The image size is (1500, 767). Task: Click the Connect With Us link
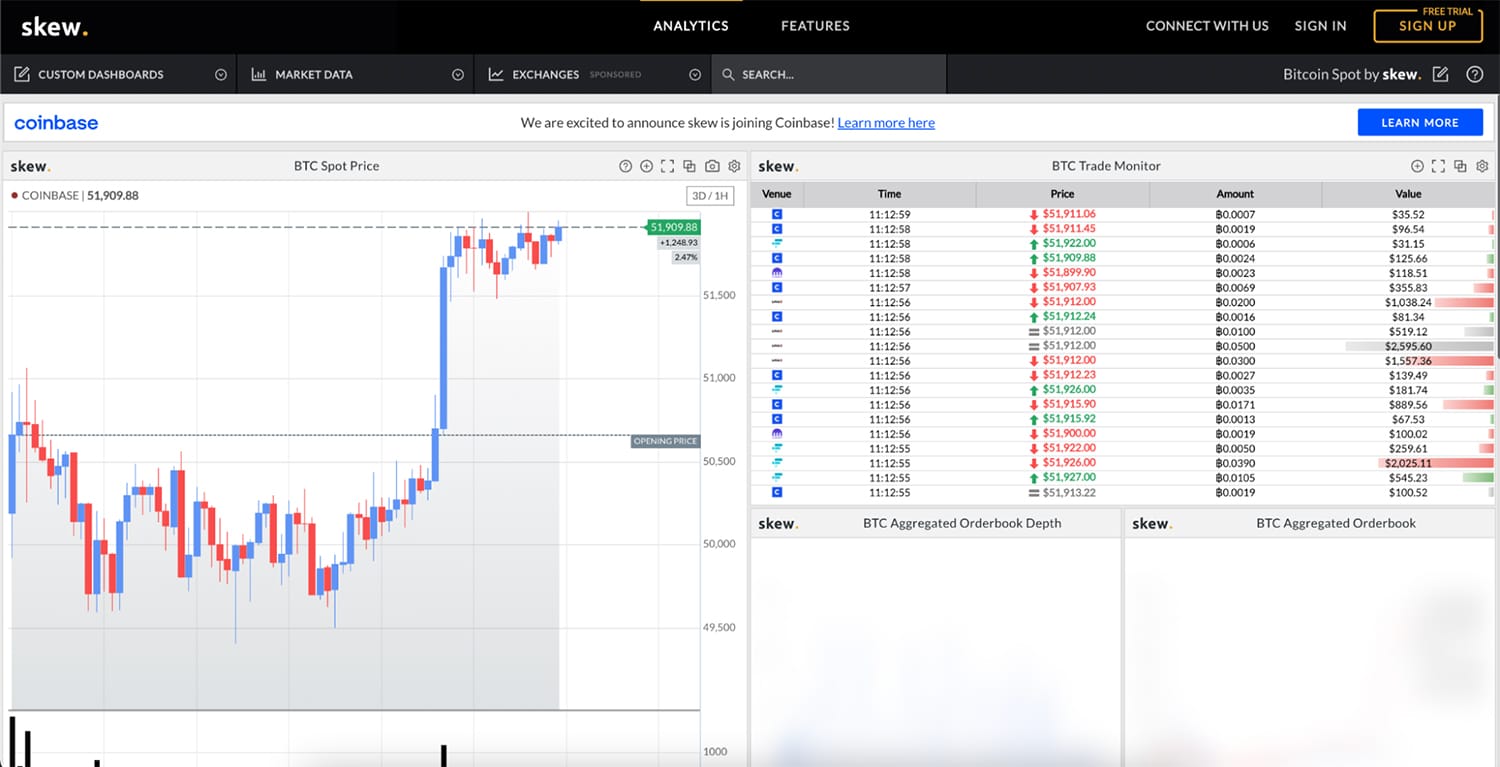point(1207,26)
